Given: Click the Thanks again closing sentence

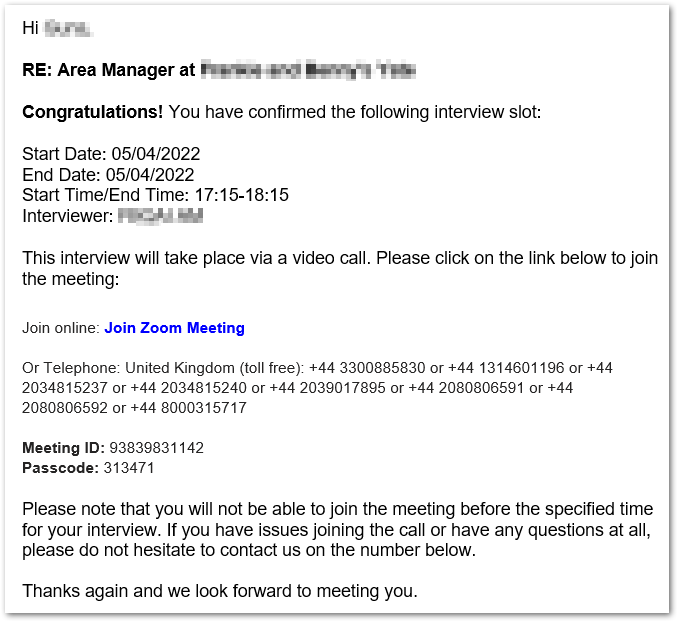Looking at the screenshot, I should [x=219, y=591].
